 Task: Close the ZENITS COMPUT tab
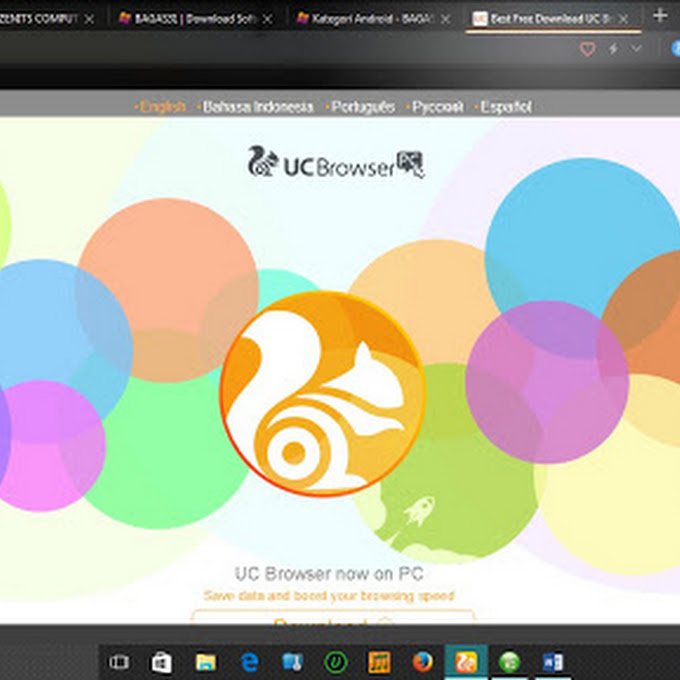(90, 19)
